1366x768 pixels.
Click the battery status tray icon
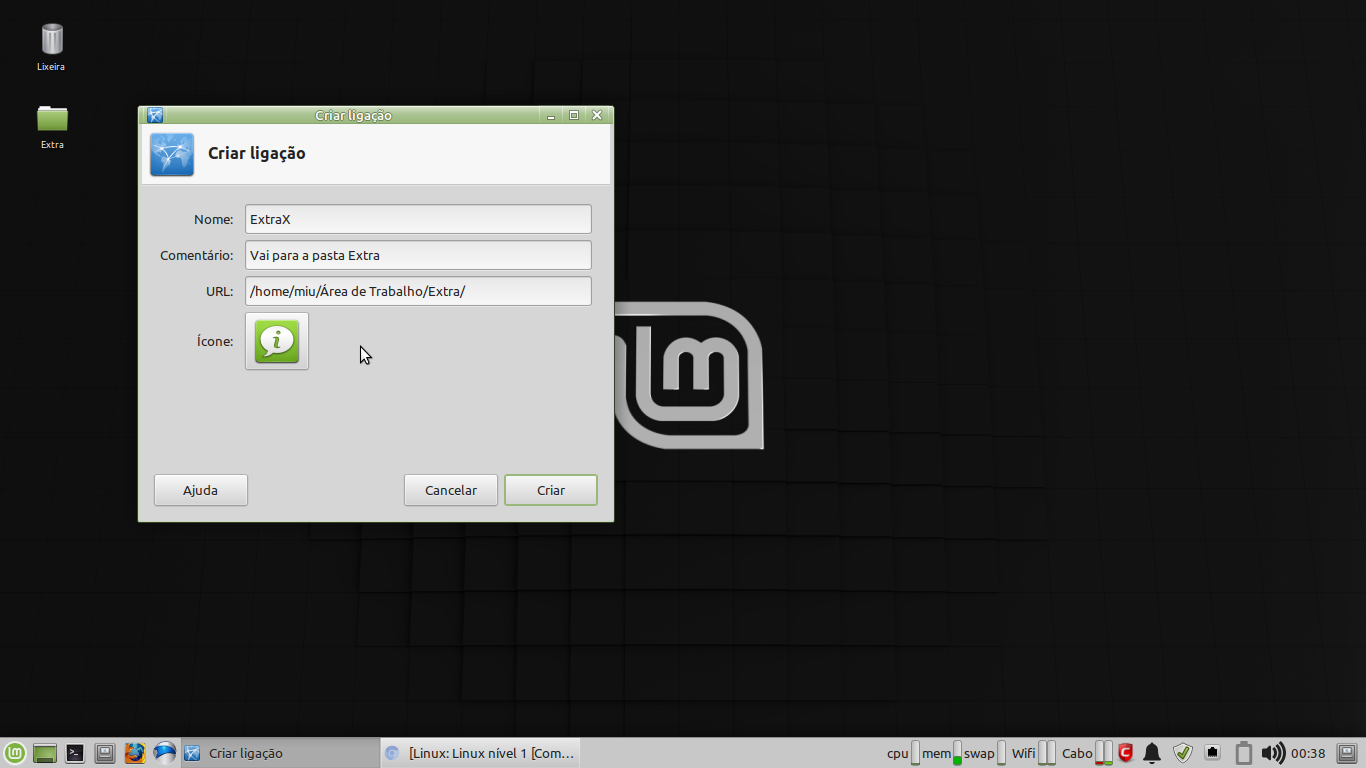pyautogui.click(x=1244, y=753)
